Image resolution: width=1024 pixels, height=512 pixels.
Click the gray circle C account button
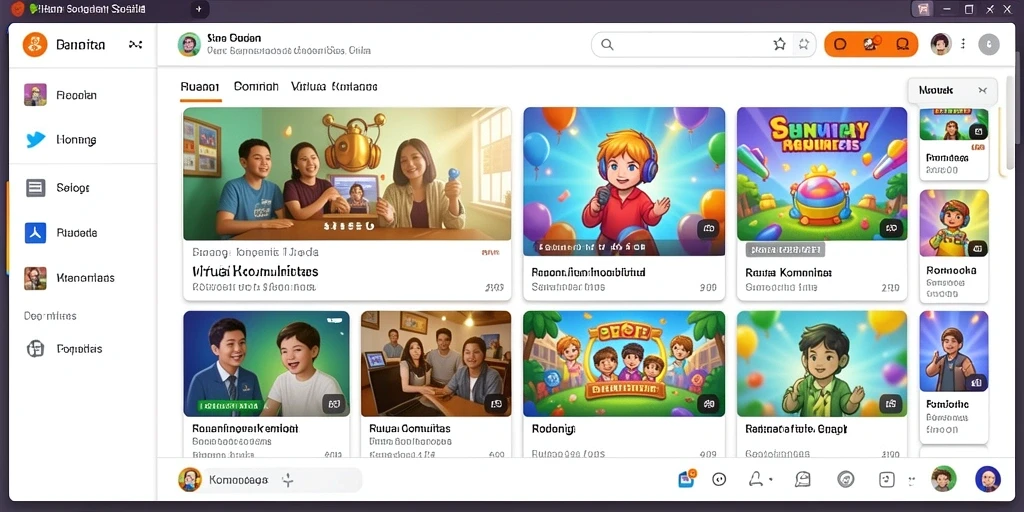pos(989,44)
